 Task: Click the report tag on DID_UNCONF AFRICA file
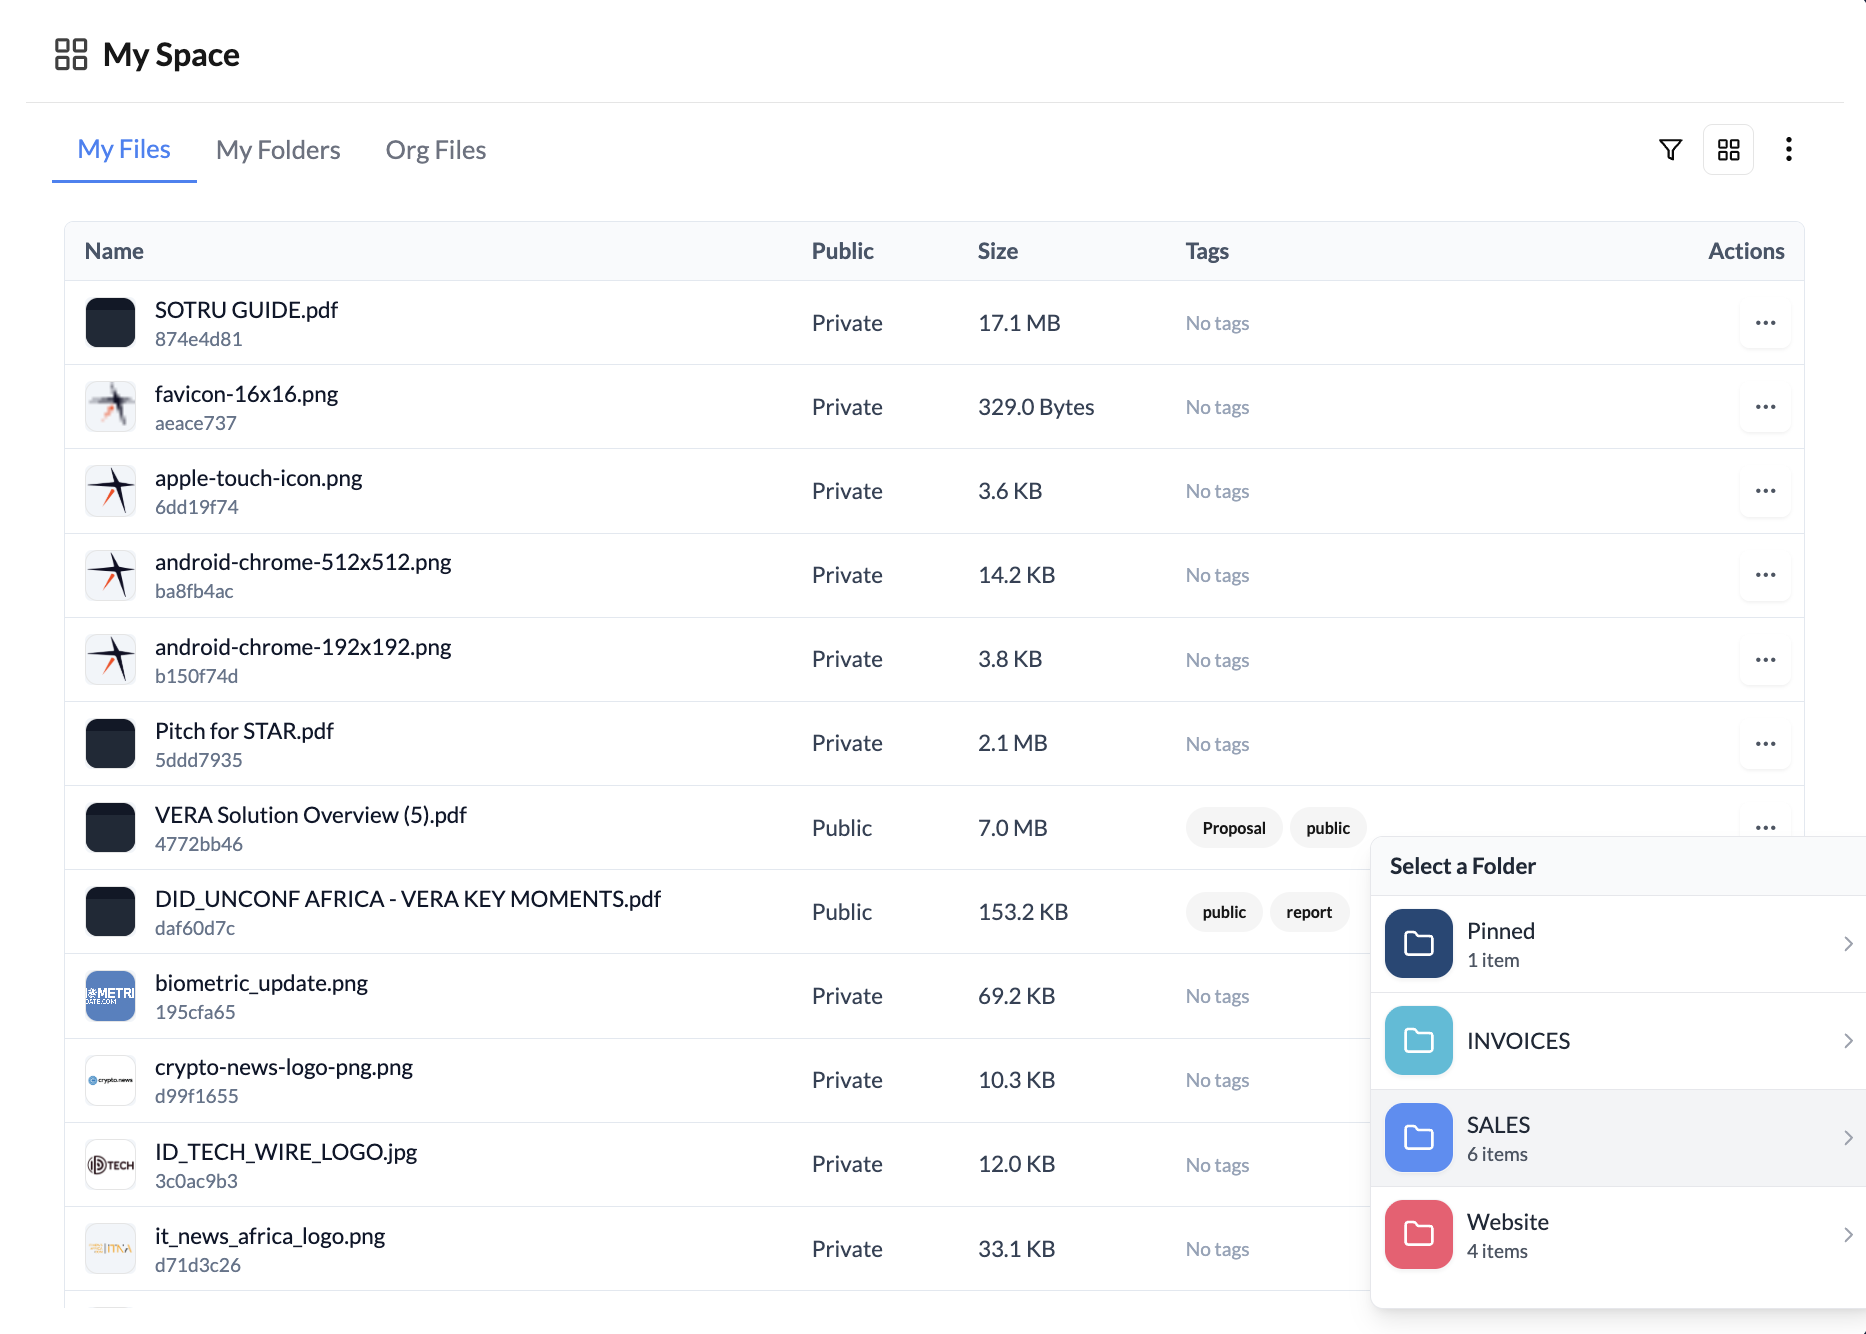coord(1310,911)
